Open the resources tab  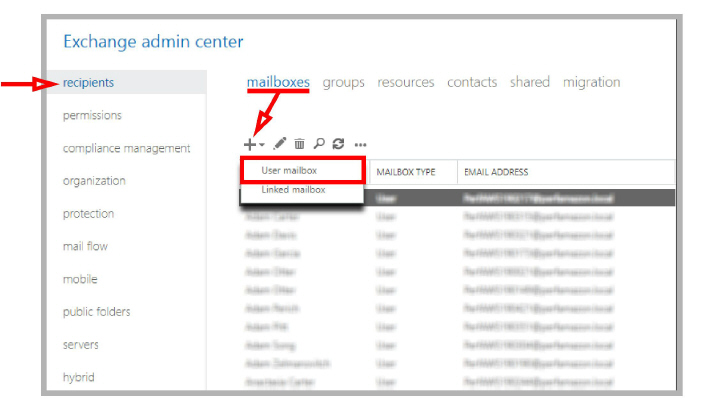tap(405, 82)
